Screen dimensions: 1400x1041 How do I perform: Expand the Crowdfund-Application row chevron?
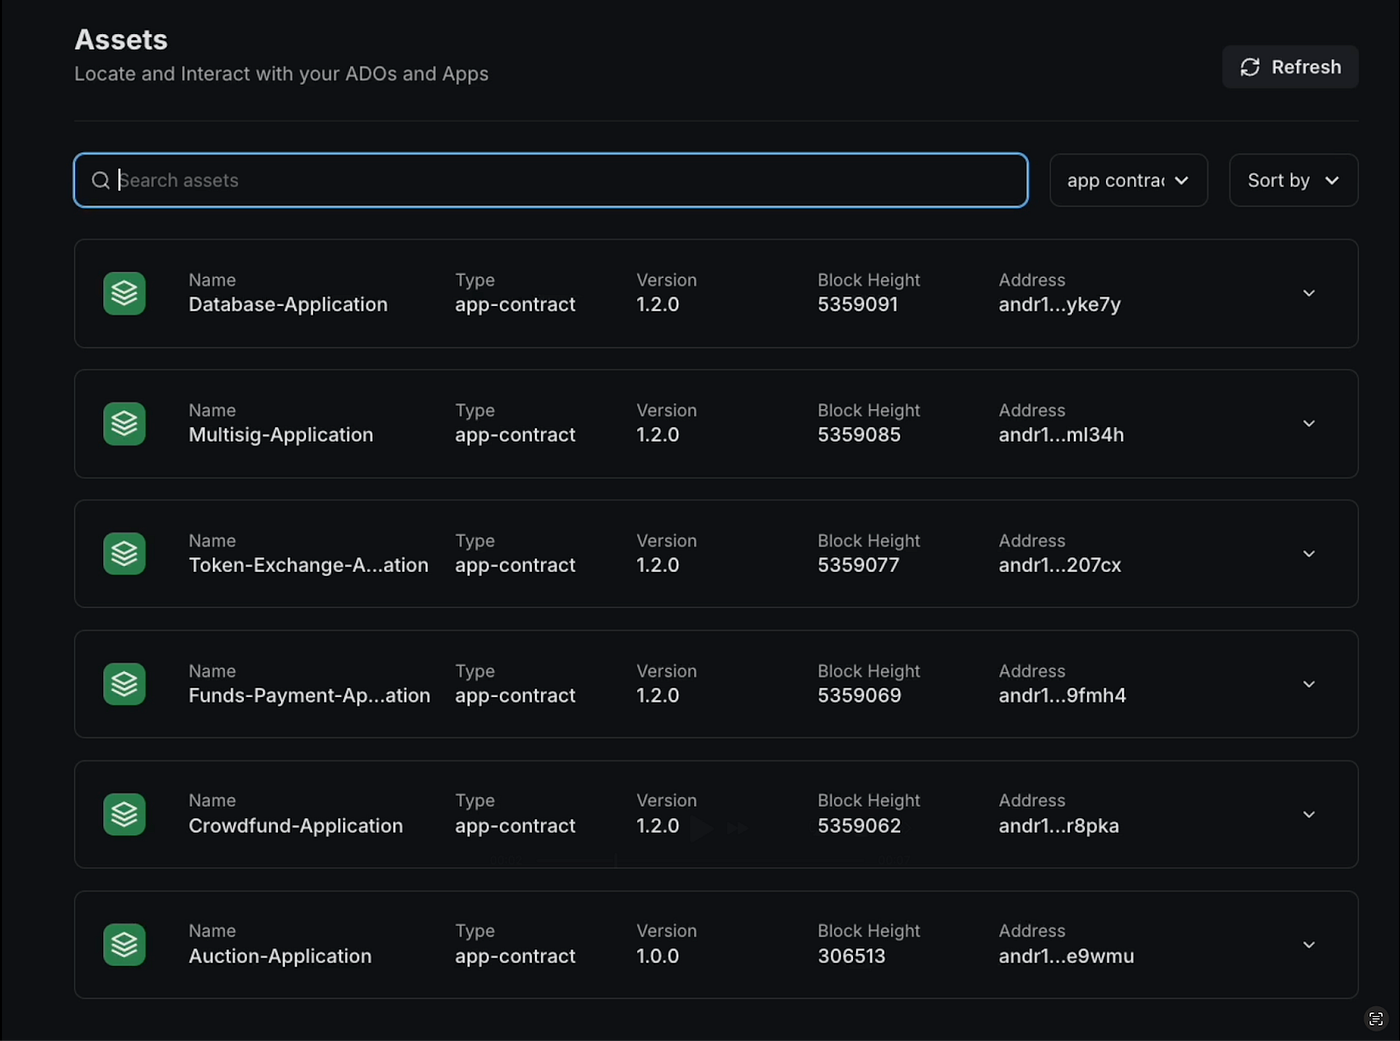(x=1308, y=815)
